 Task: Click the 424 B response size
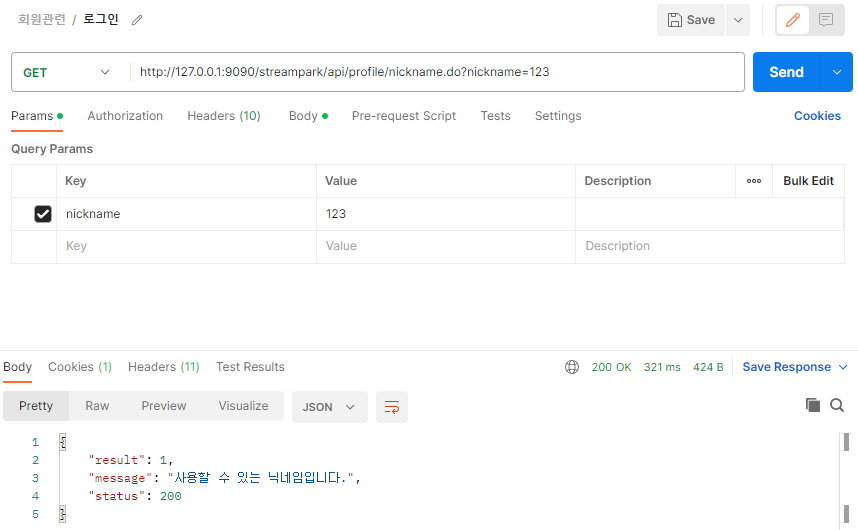pos(708,367)
